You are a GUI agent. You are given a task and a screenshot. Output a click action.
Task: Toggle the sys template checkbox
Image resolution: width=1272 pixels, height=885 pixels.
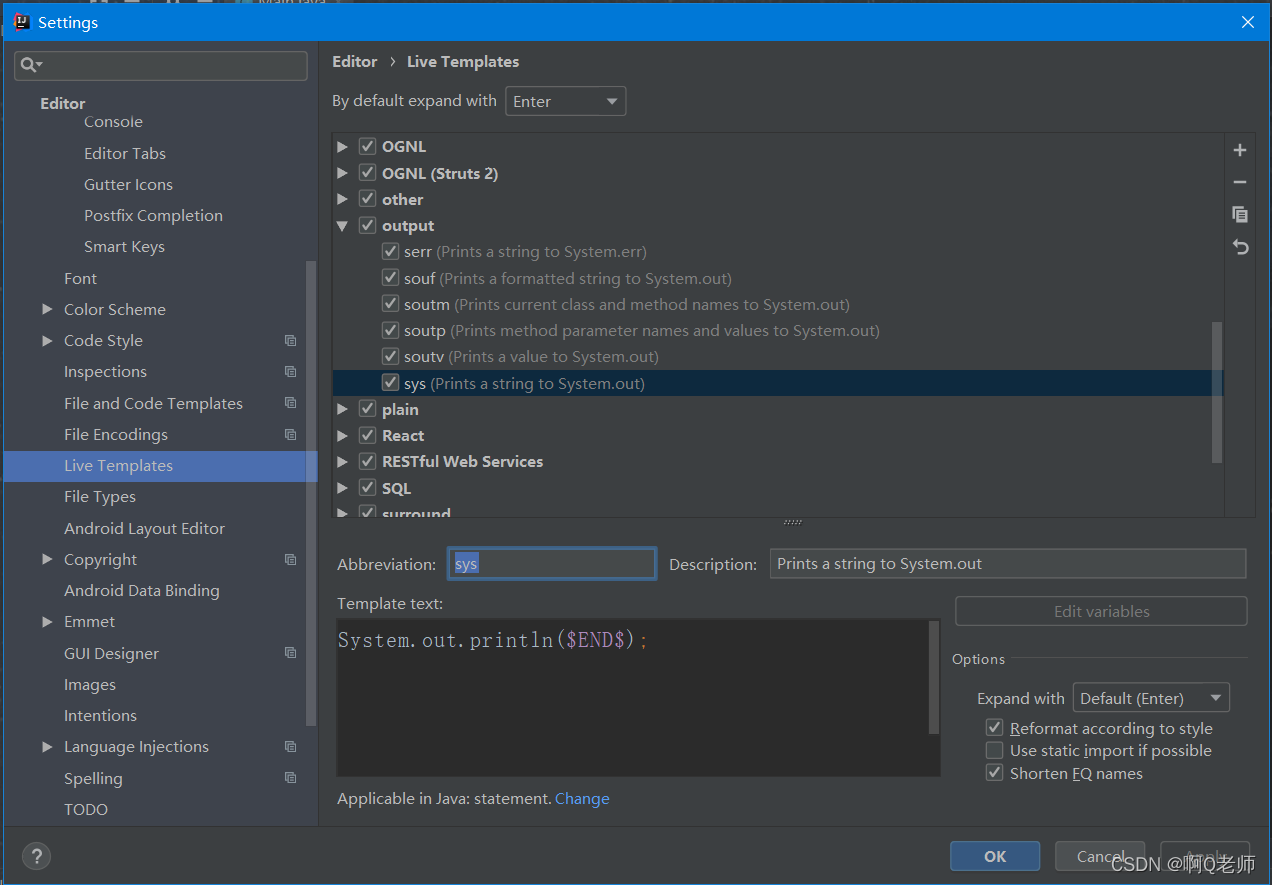point(390,383)
